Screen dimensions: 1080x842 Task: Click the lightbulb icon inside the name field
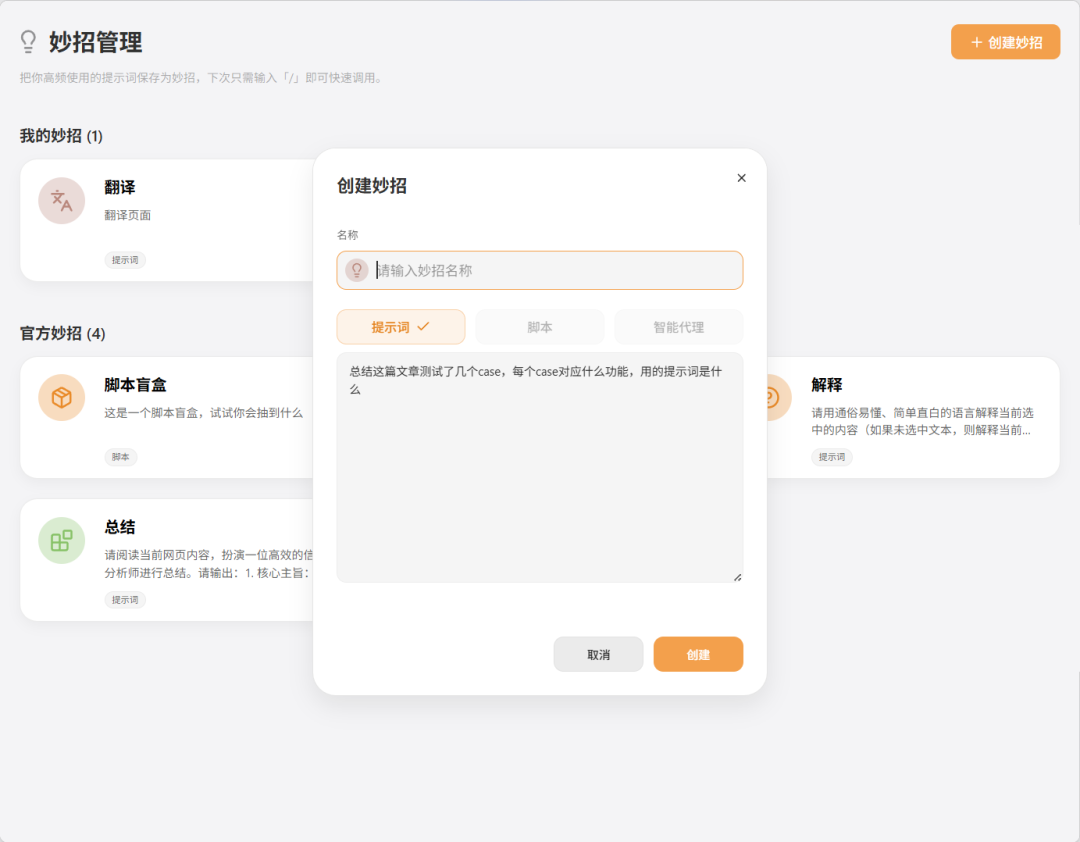[356, 270]
